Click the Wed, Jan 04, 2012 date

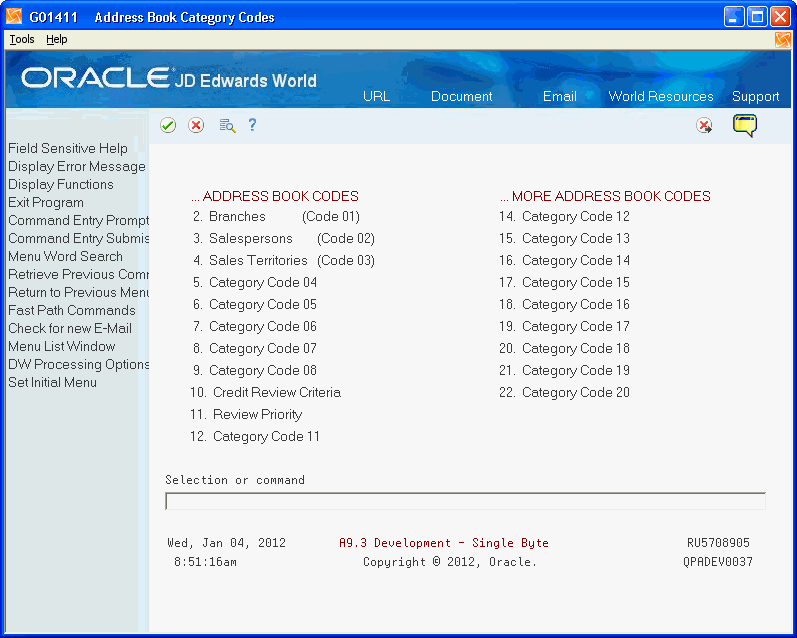pyautogui.click(x=226, y=543)
